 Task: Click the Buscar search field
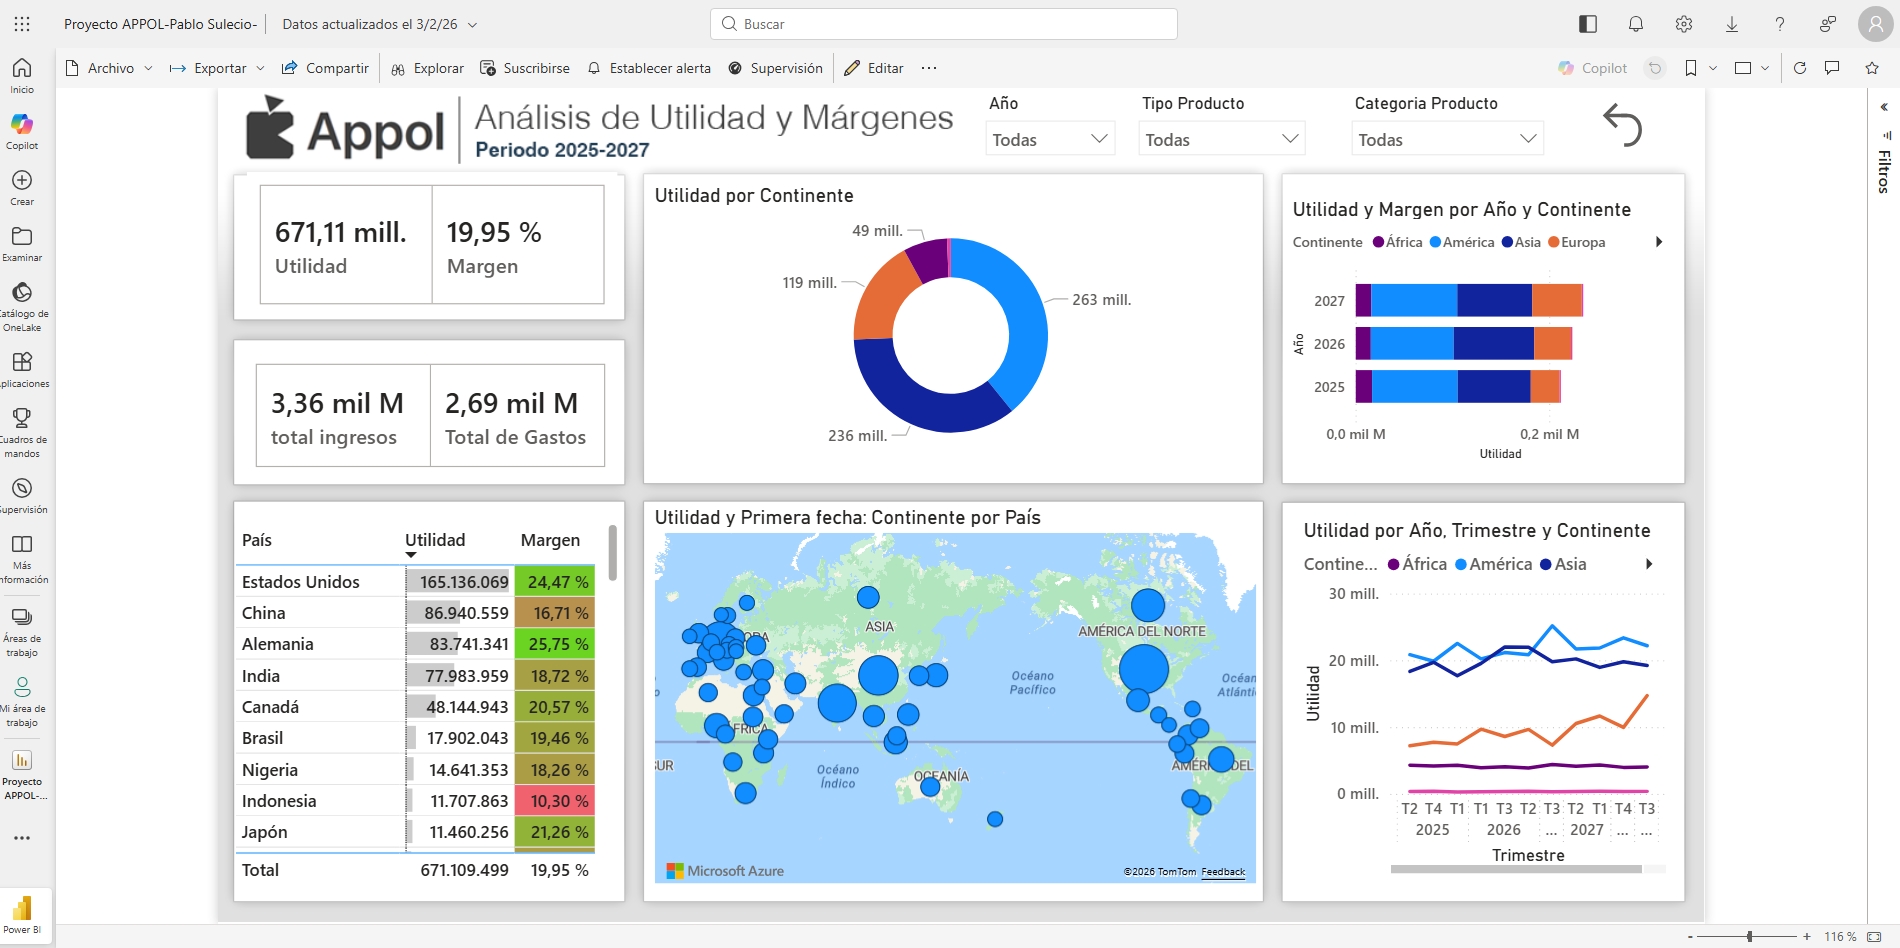tap(944, 24)
